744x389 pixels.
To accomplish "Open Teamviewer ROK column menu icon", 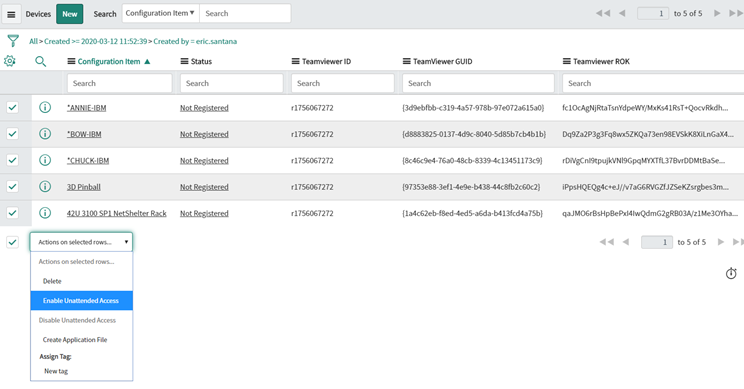I will [x=567, y=61].
